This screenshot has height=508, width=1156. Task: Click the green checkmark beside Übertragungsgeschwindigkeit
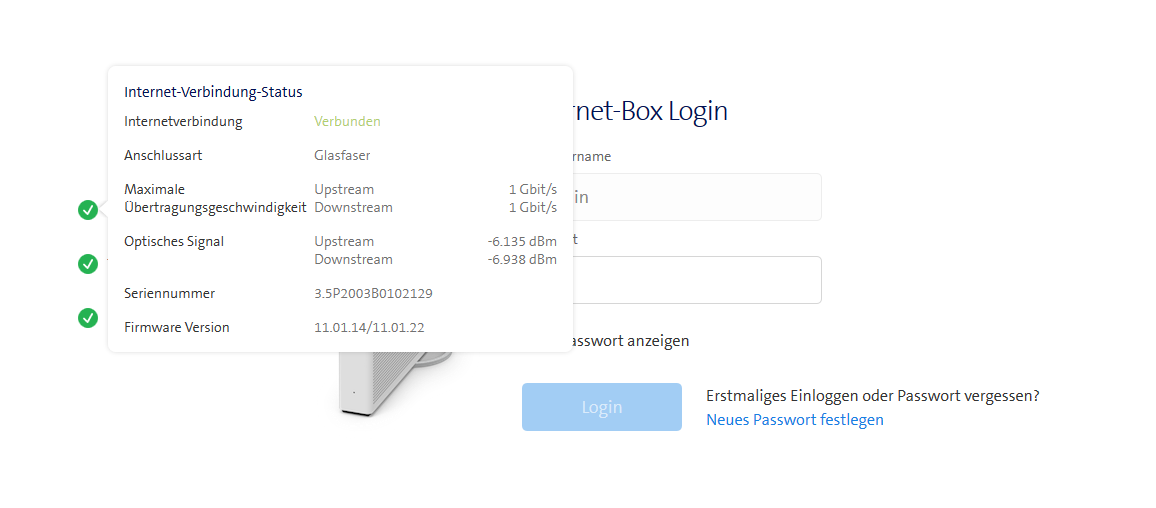(88, 210)
